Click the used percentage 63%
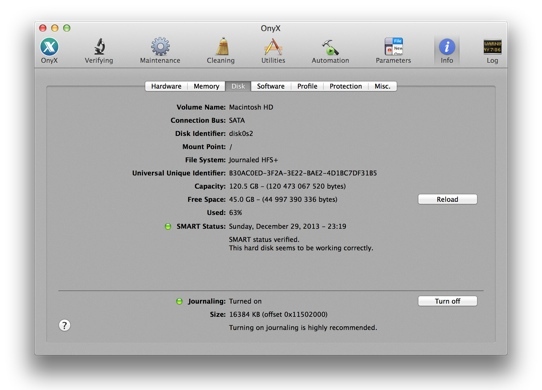Screen dimensions: 542x390 tap(235, 212)
